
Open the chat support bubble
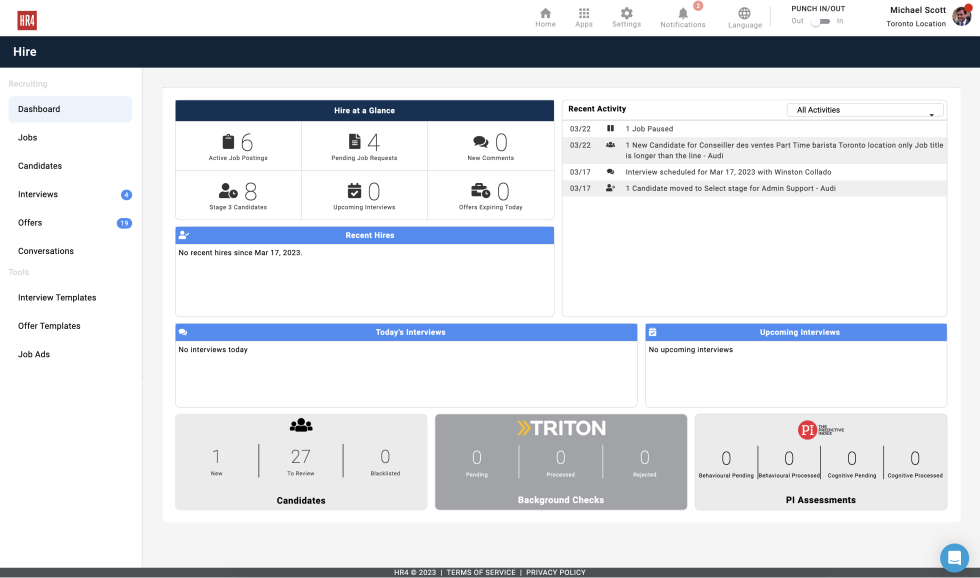[954, 557]
